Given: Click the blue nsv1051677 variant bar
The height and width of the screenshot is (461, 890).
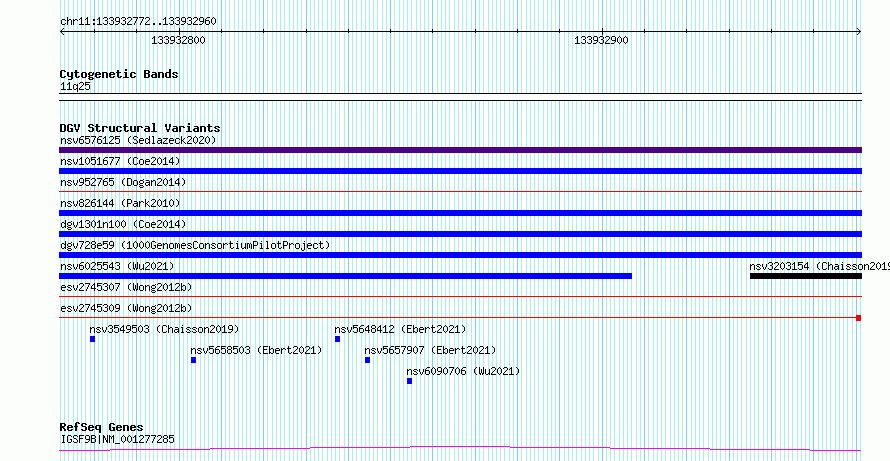Looking at the screenshot, I should 460,171.
